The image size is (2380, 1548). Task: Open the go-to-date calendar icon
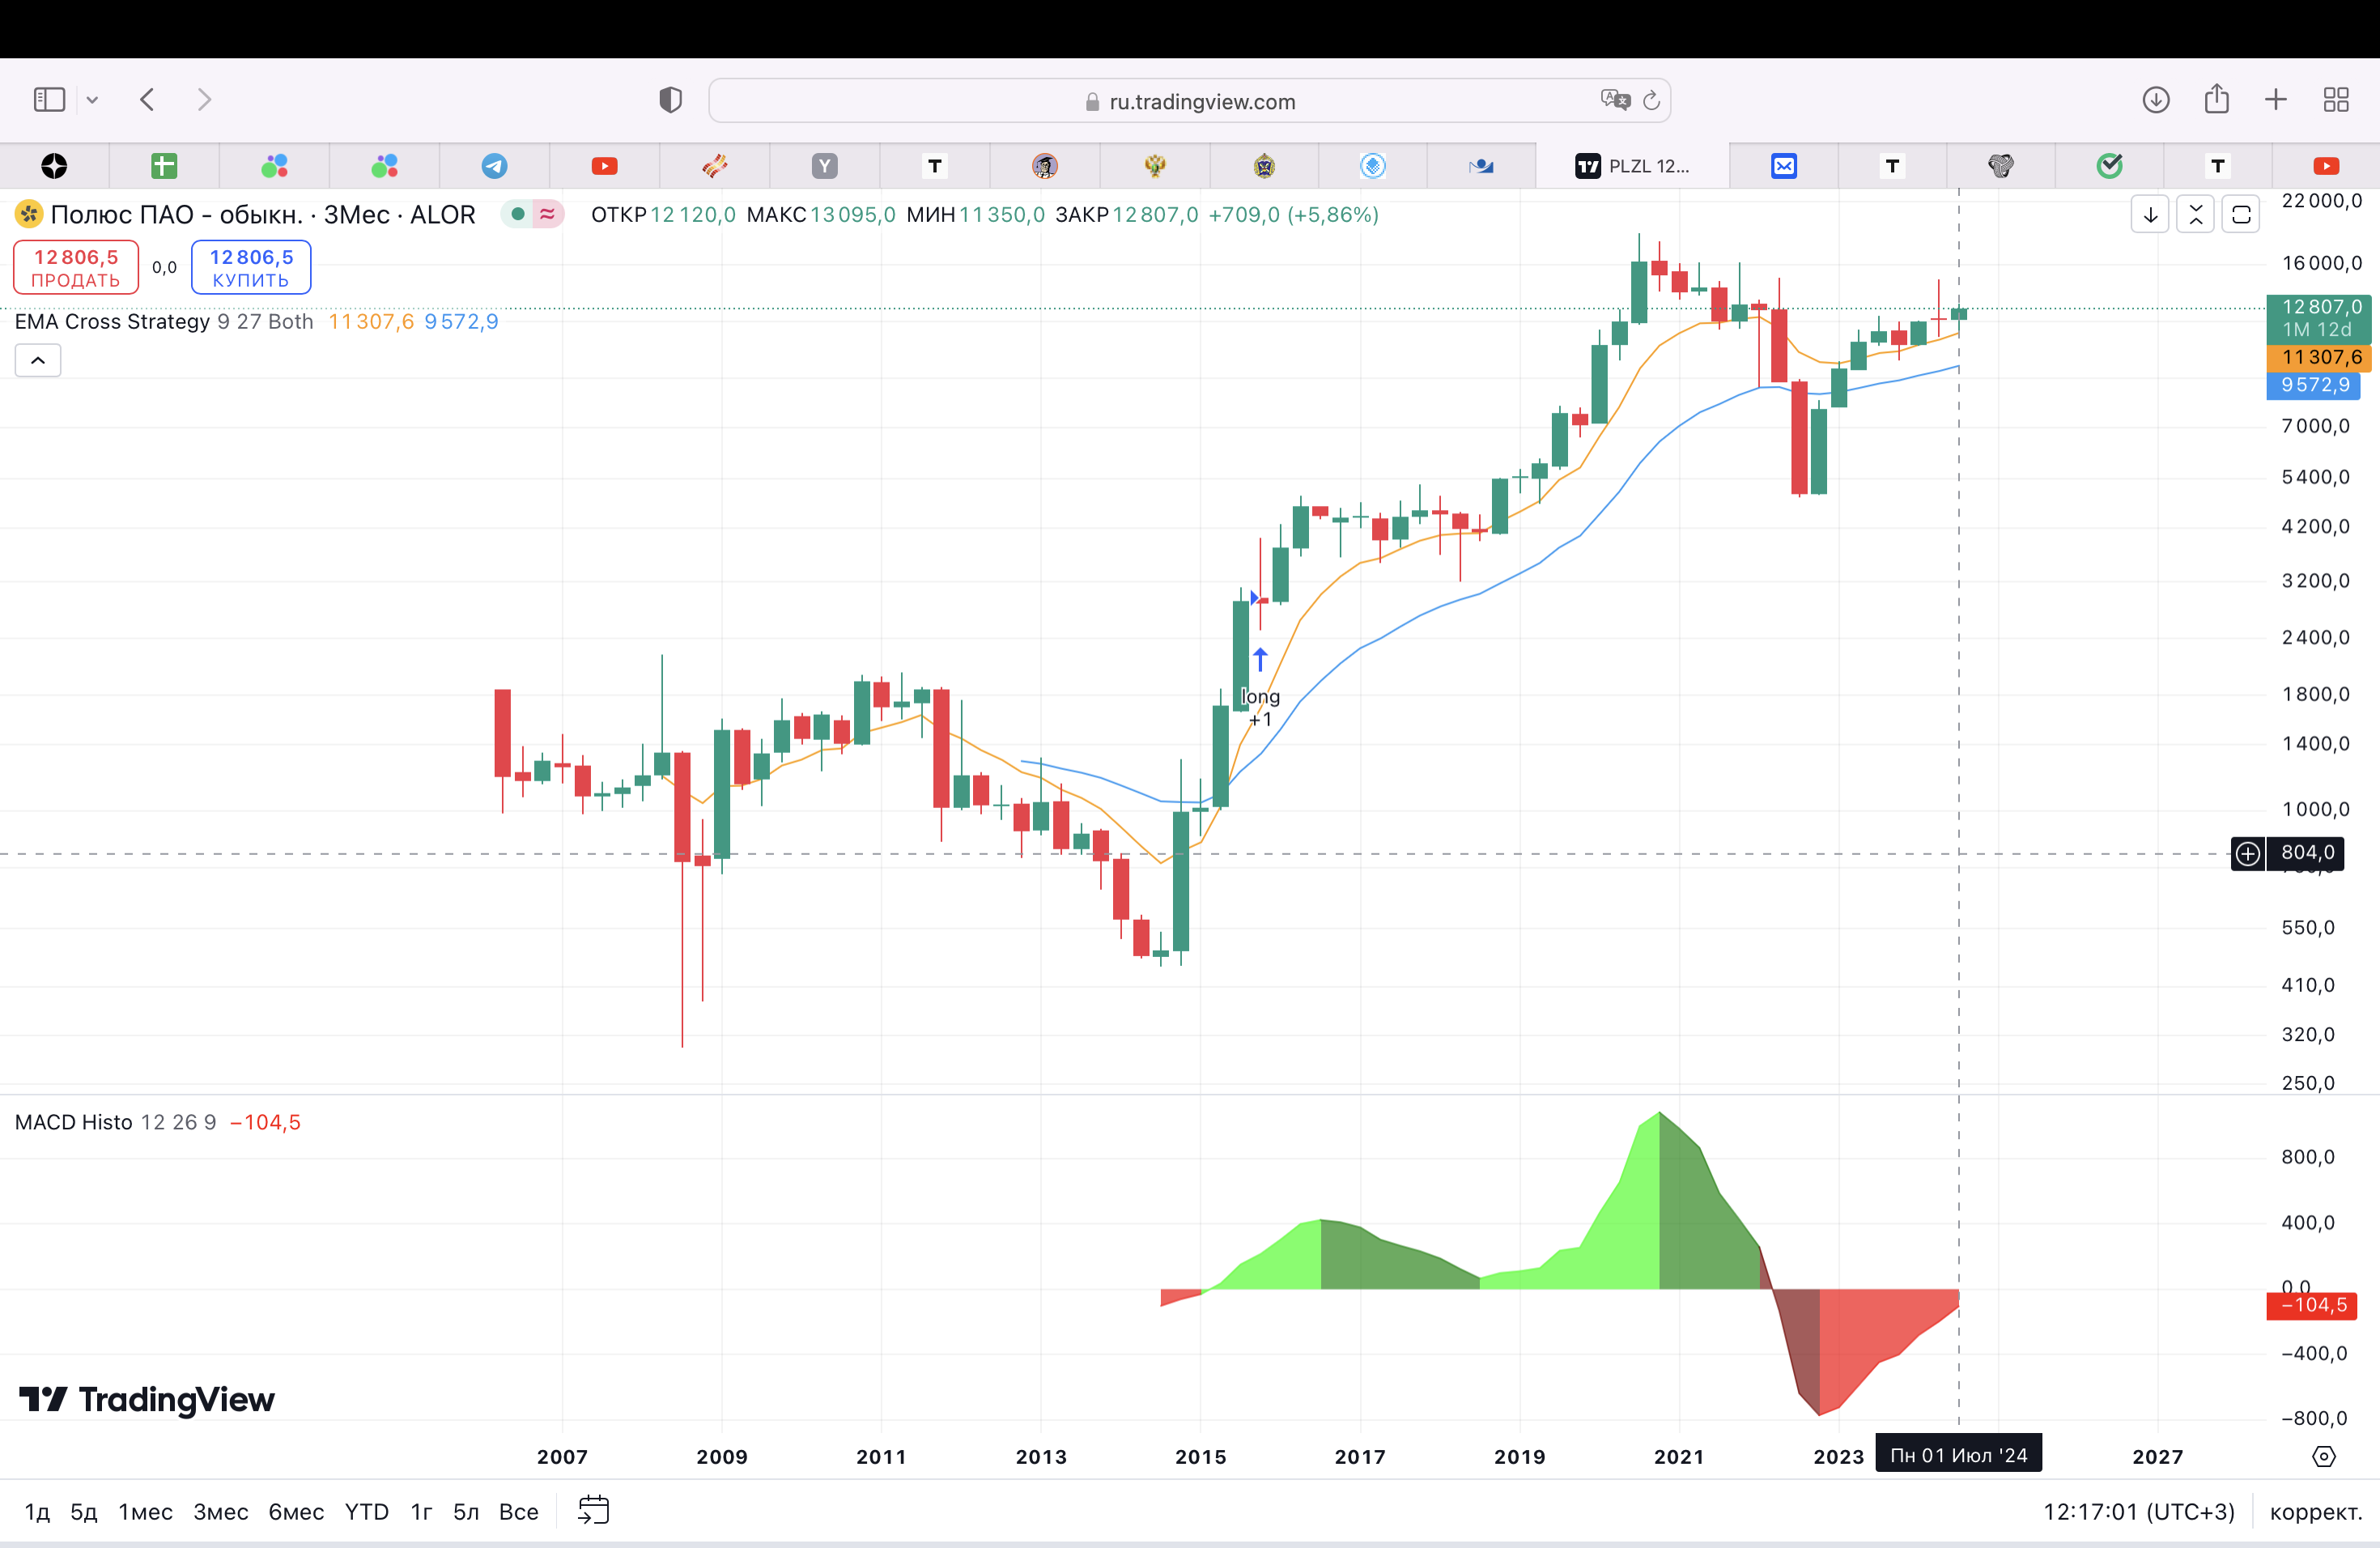[593, 1510]
